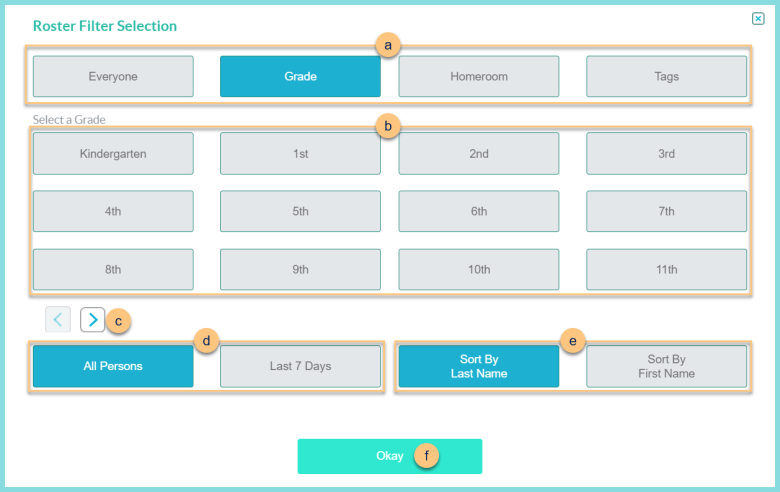Screen dimensions: 780x492
Task: Choose the 1st grade button
Action: (x=300, y=153)
